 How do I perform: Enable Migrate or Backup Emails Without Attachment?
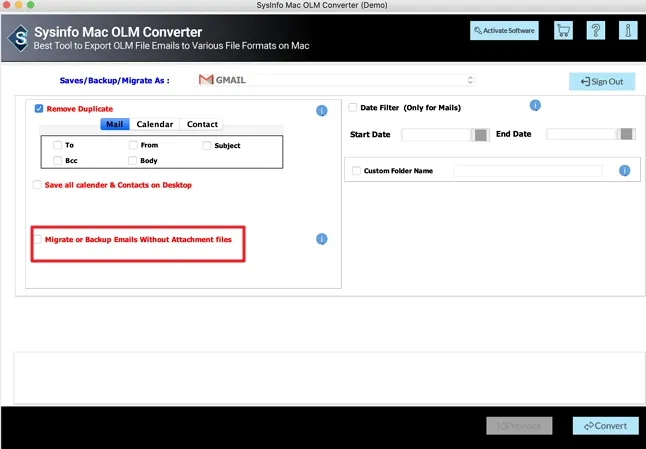pos(37,239)
